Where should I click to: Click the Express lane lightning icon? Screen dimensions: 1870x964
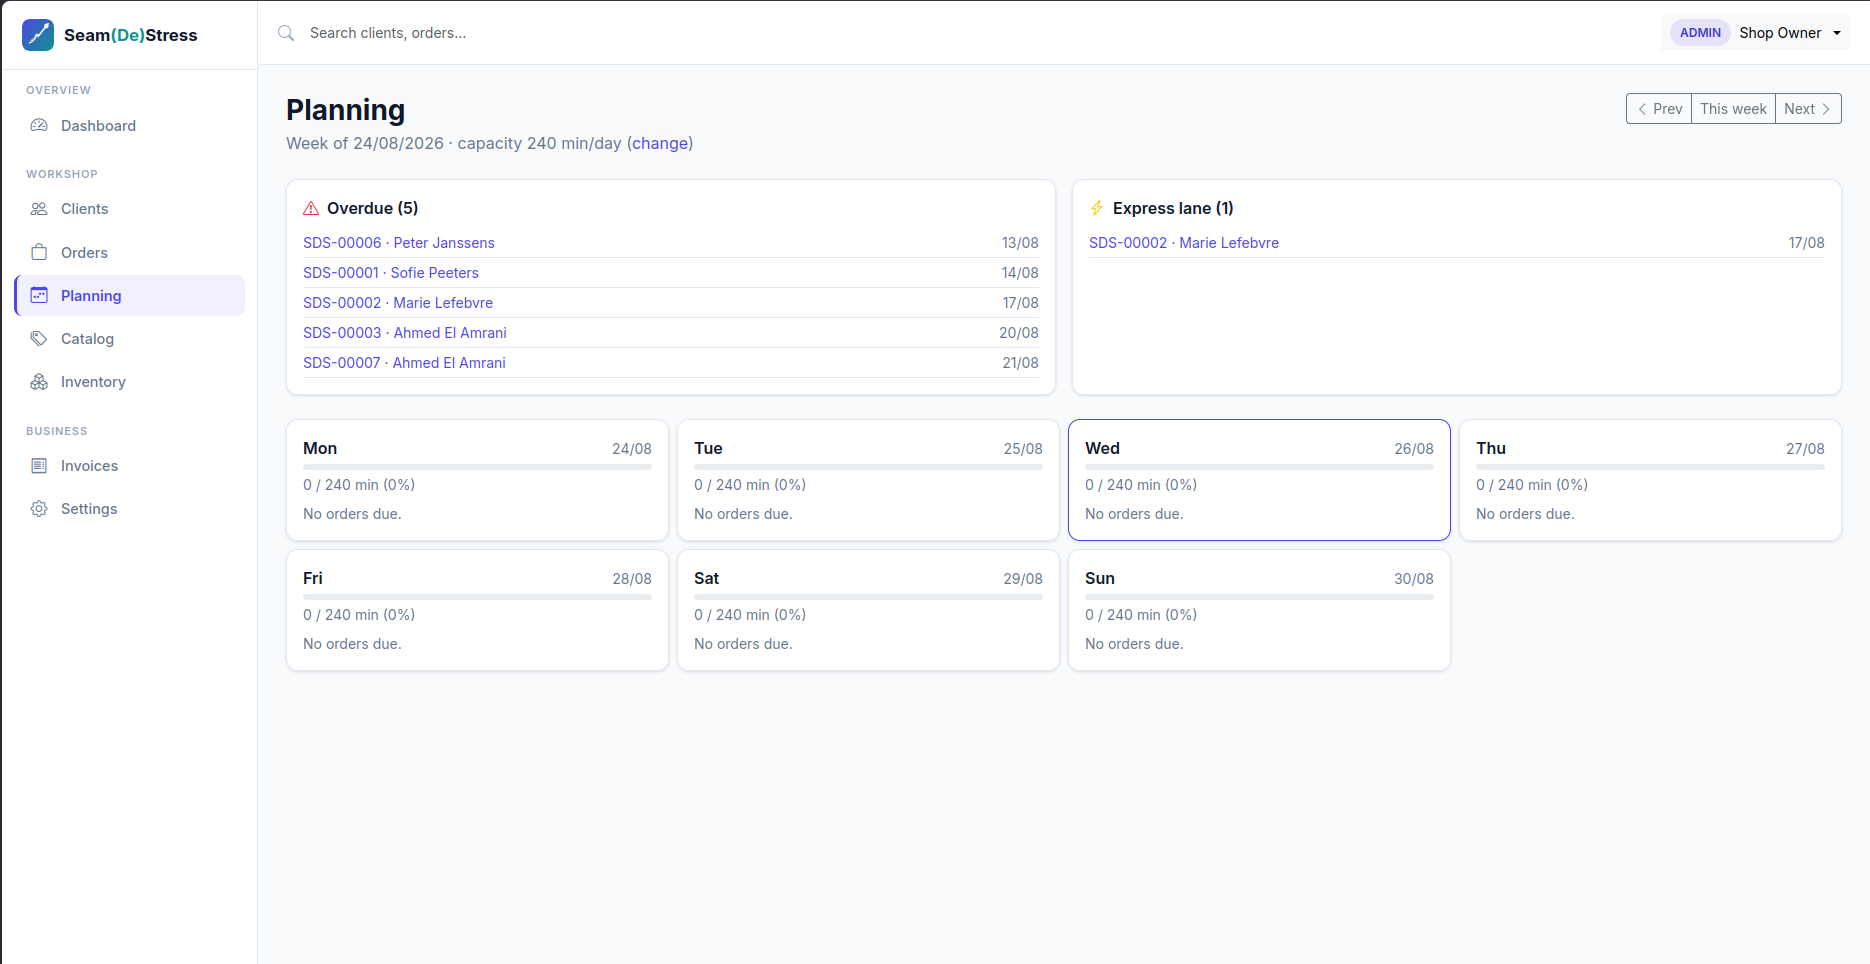1097,208
